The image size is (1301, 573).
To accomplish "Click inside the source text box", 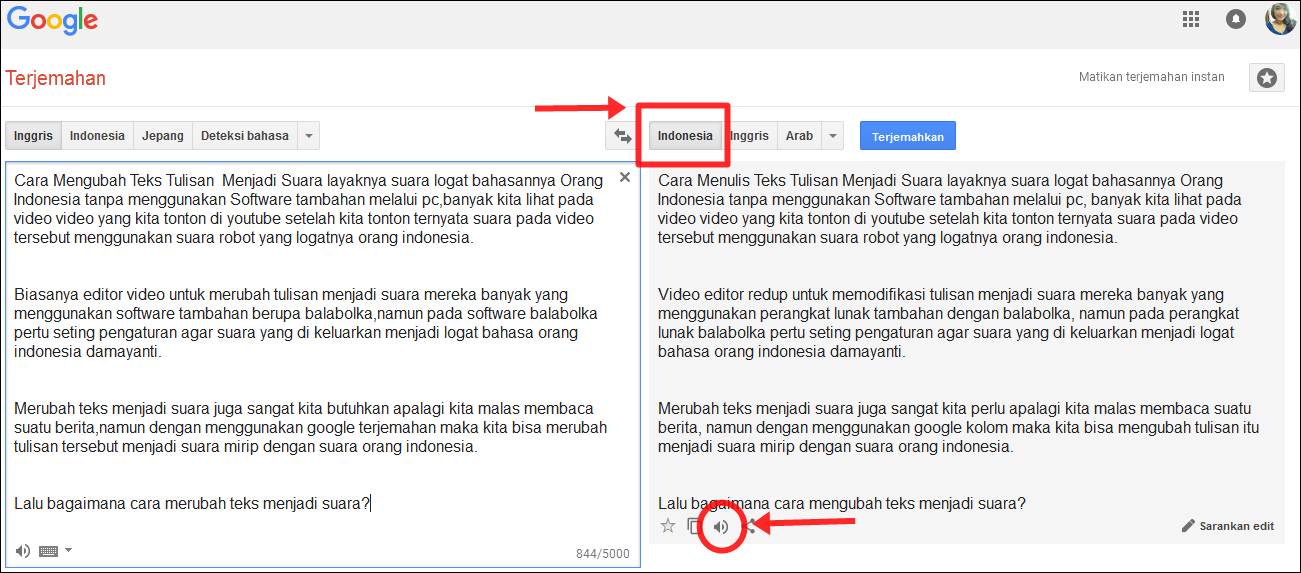I will [322, 365].
